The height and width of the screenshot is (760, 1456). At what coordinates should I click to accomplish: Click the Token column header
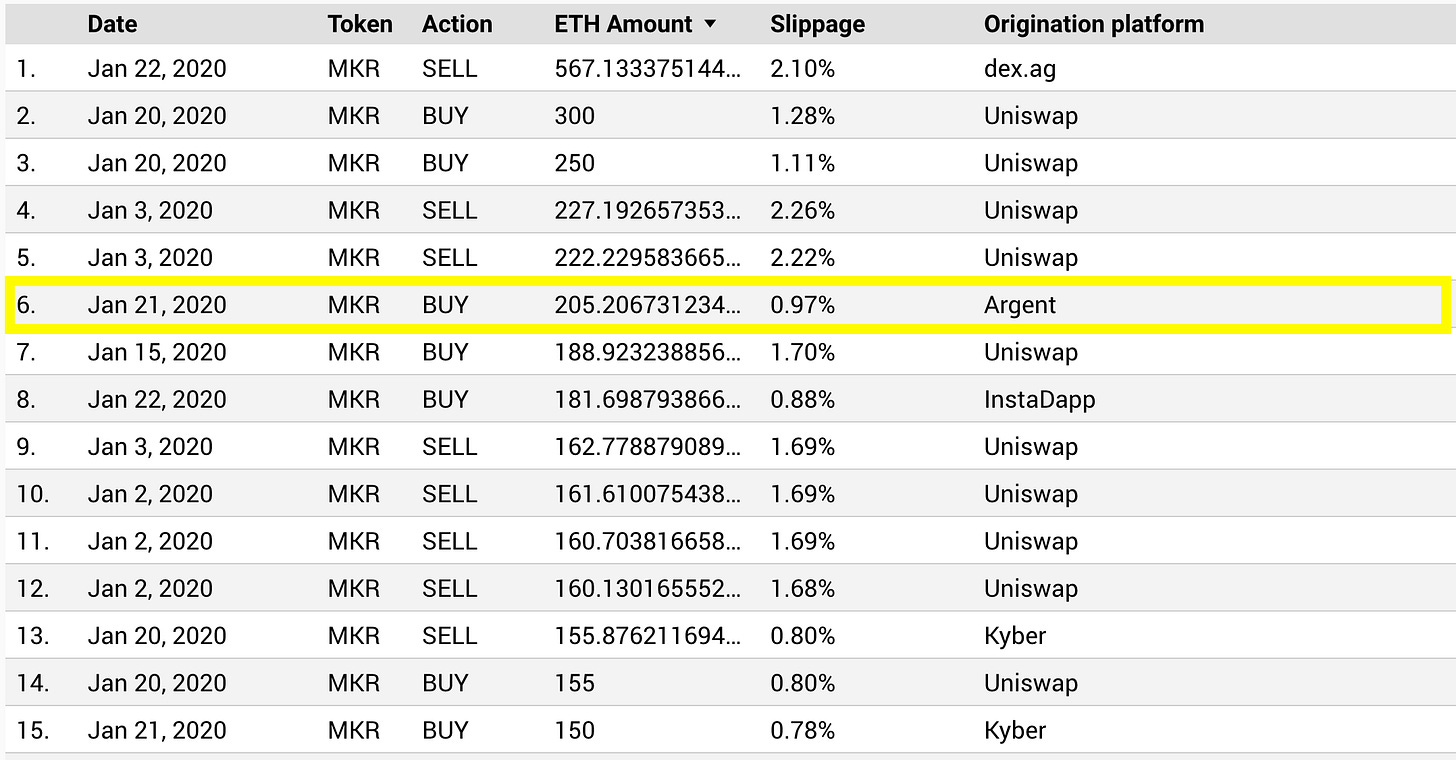pos(360,24)
